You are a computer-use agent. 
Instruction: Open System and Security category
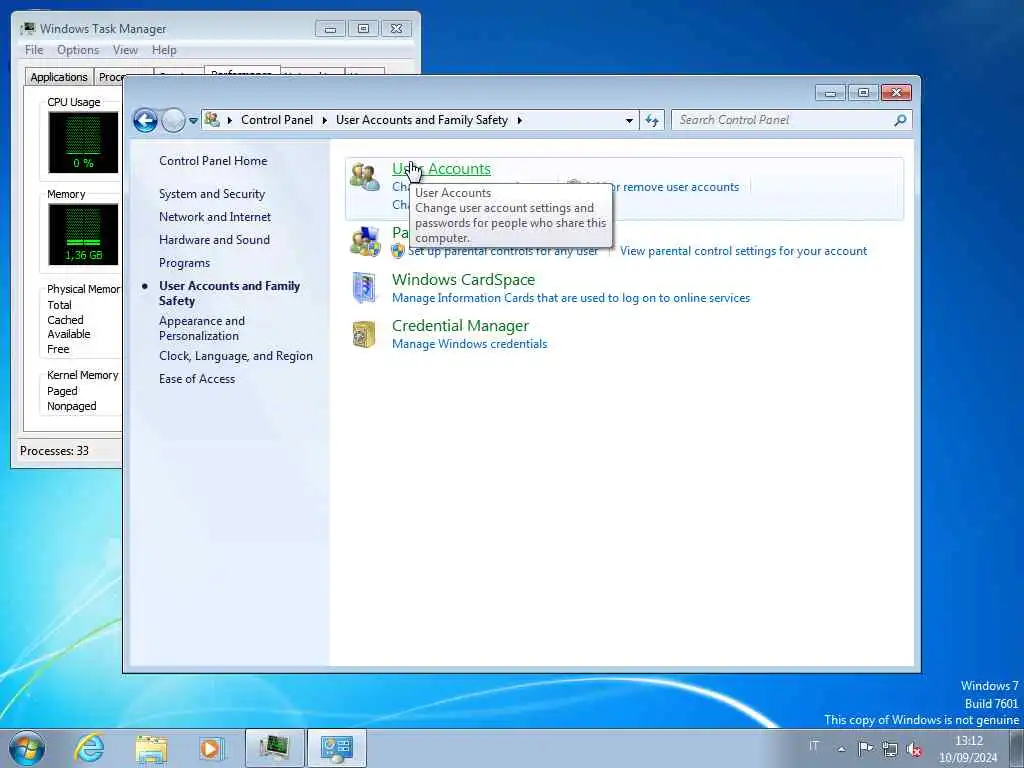click(x=212, y=194)
